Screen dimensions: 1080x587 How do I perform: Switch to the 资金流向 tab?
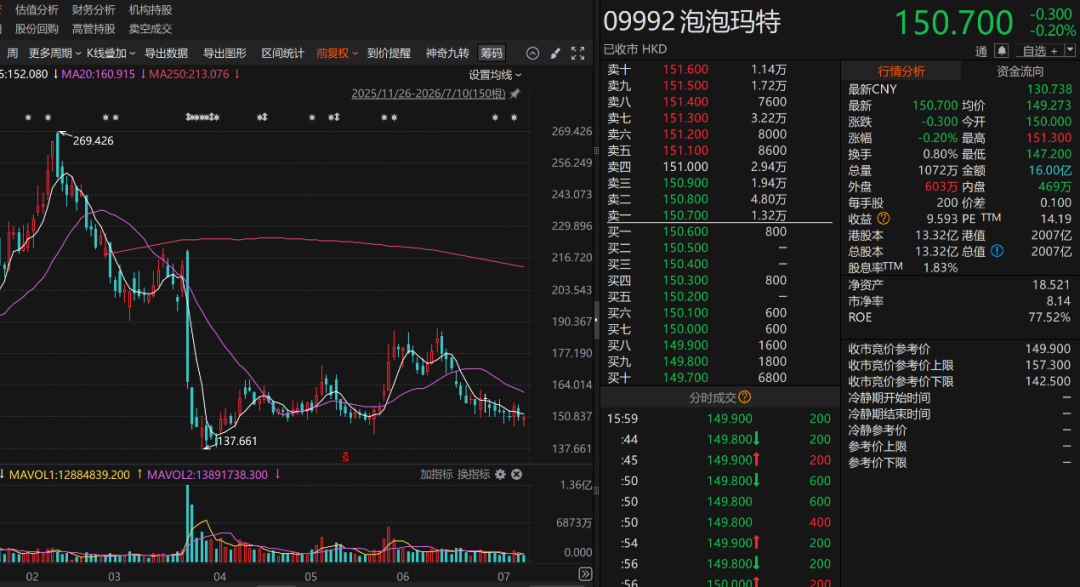tap(1020, 72)
